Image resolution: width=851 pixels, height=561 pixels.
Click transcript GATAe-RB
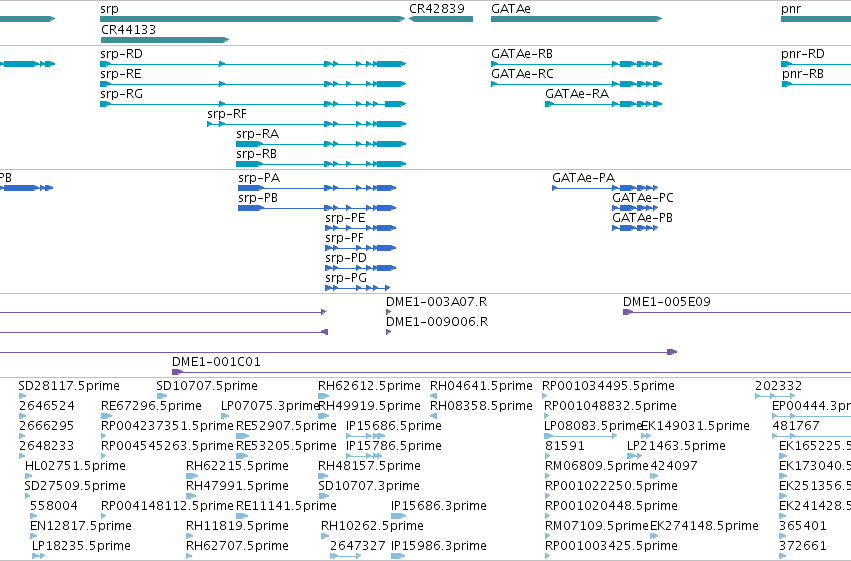point(576,64)
